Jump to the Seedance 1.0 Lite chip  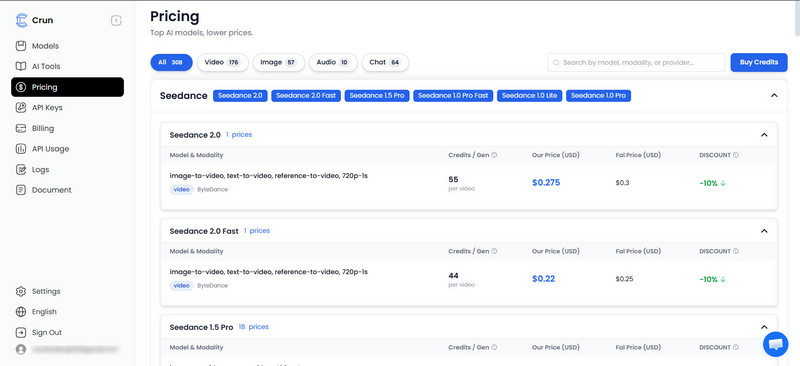click(530, 95)
